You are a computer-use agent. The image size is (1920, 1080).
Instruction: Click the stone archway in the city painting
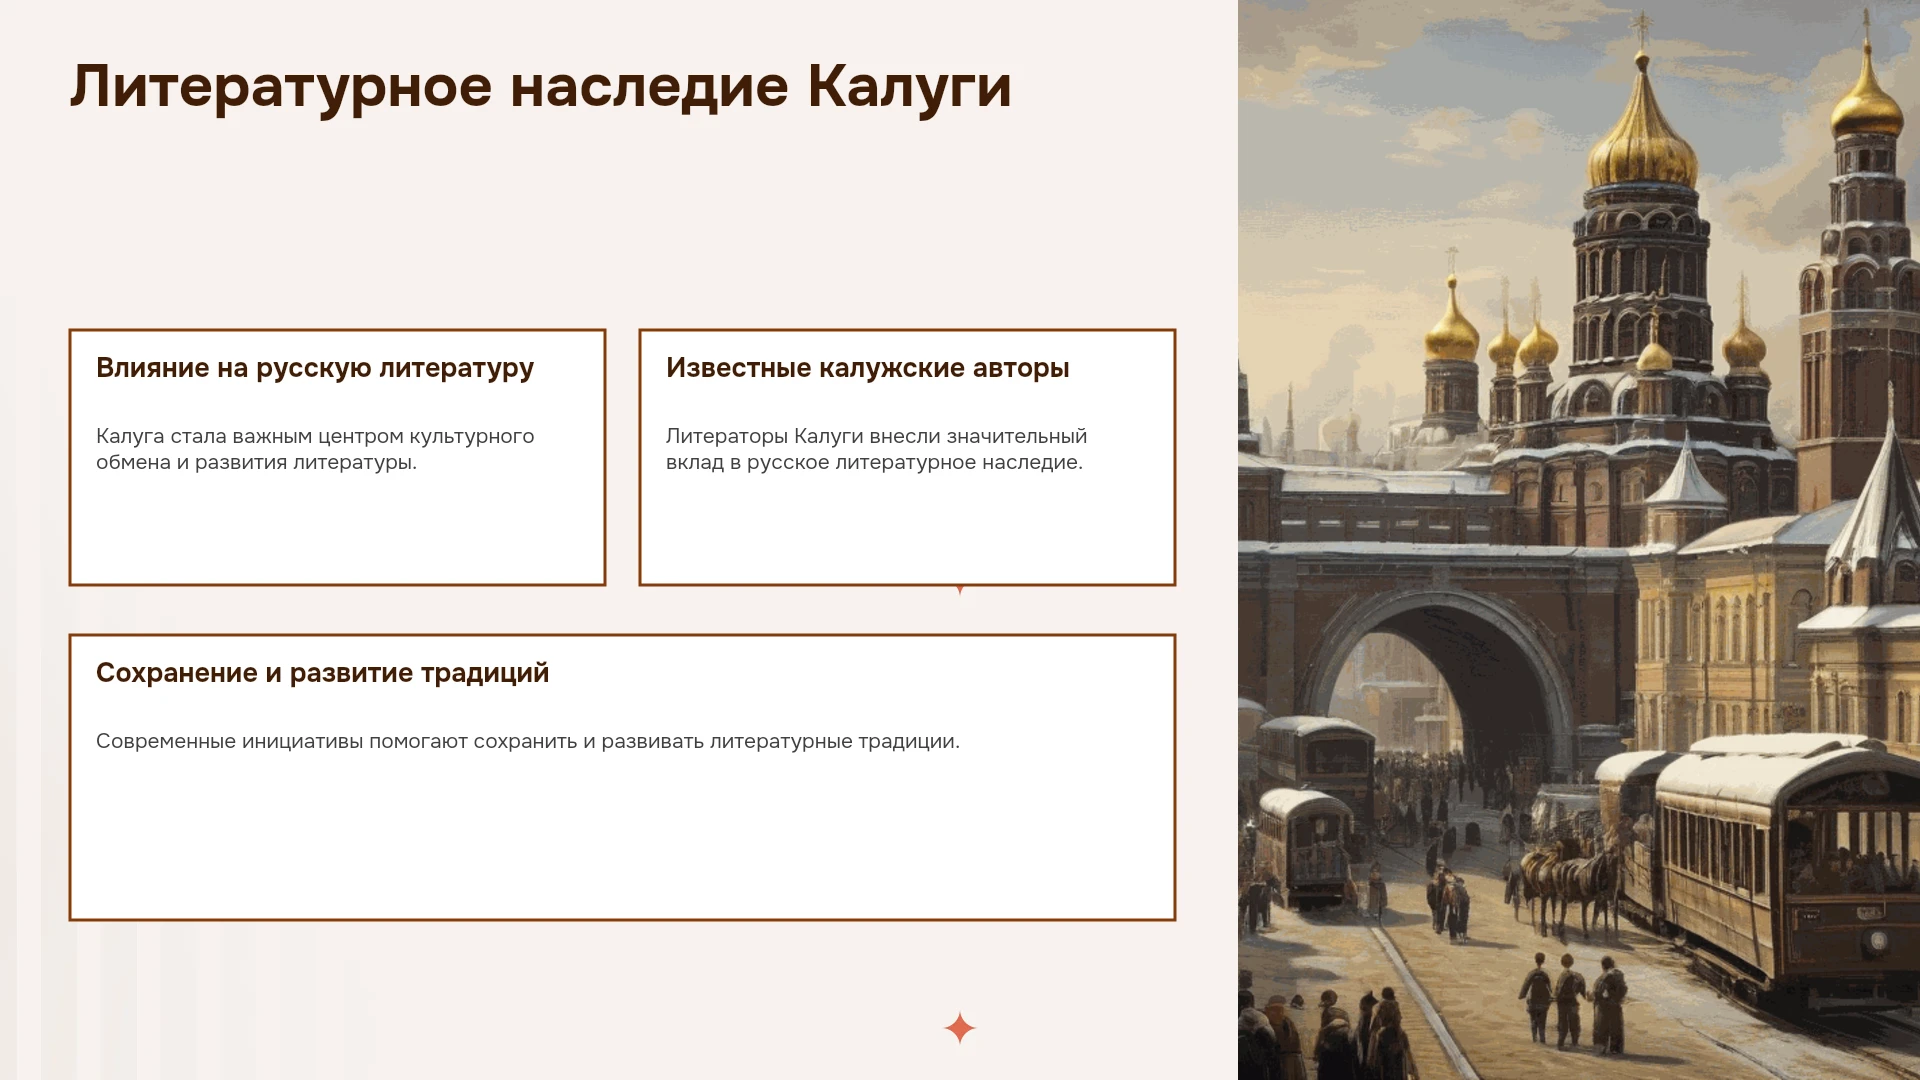pyautogui.click(x=1440, y=680)
